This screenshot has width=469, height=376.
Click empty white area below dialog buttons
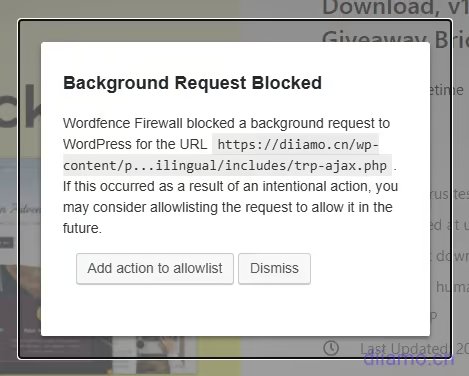tap(235, 310)
